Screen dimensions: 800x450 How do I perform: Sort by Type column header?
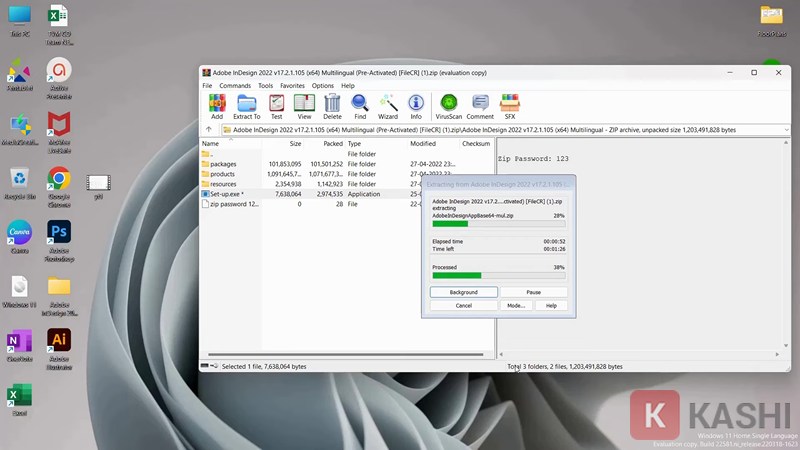[x=377, y=144]
